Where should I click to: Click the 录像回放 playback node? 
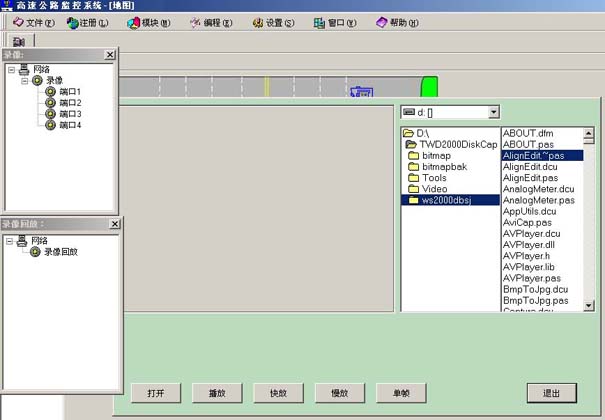point(60,252)
